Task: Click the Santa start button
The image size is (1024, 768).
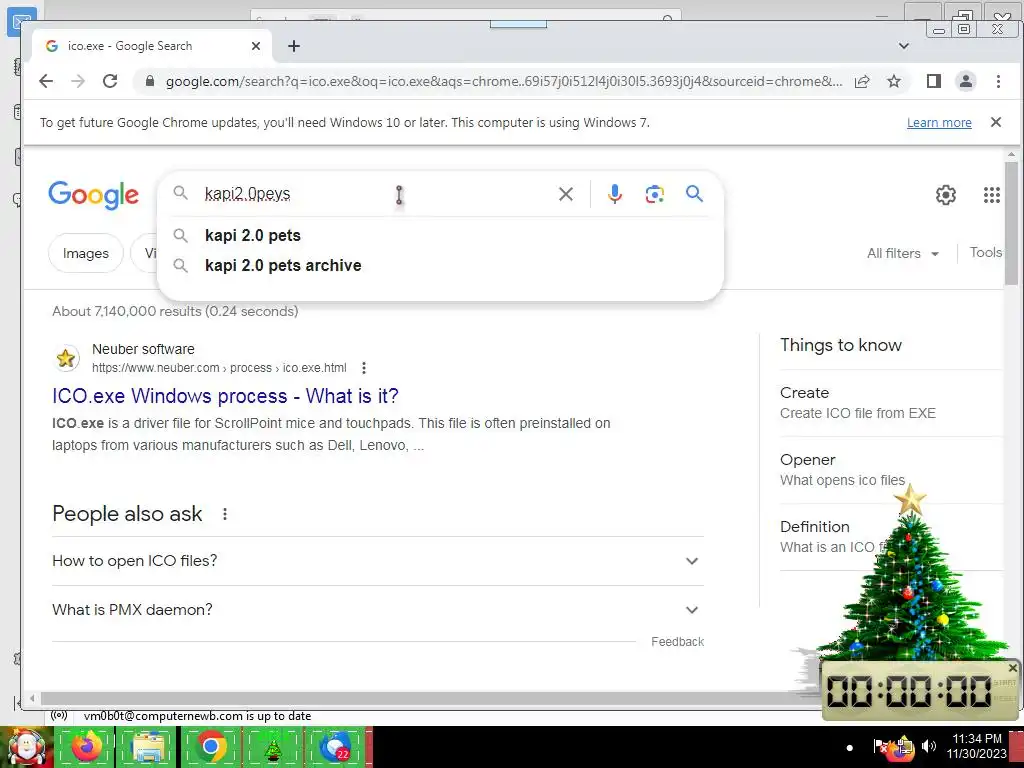Action: pos(26,747)
